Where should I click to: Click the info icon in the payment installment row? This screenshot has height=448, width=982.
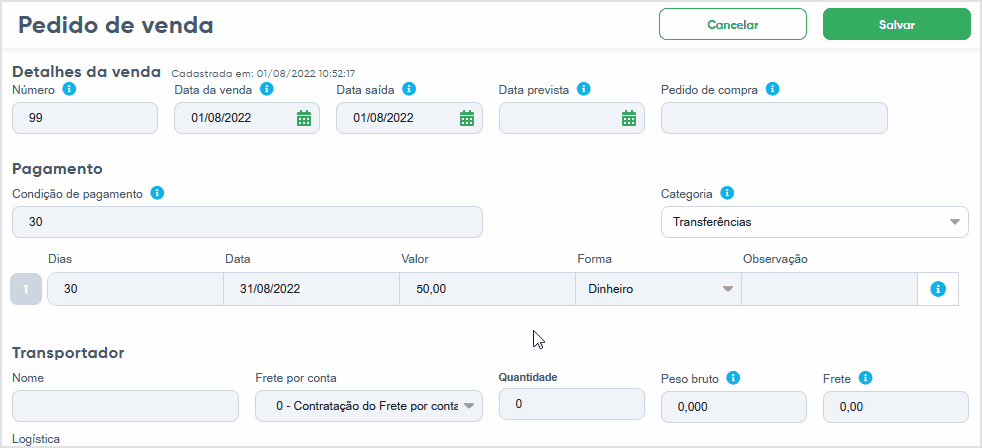click(x=938, y=289)
